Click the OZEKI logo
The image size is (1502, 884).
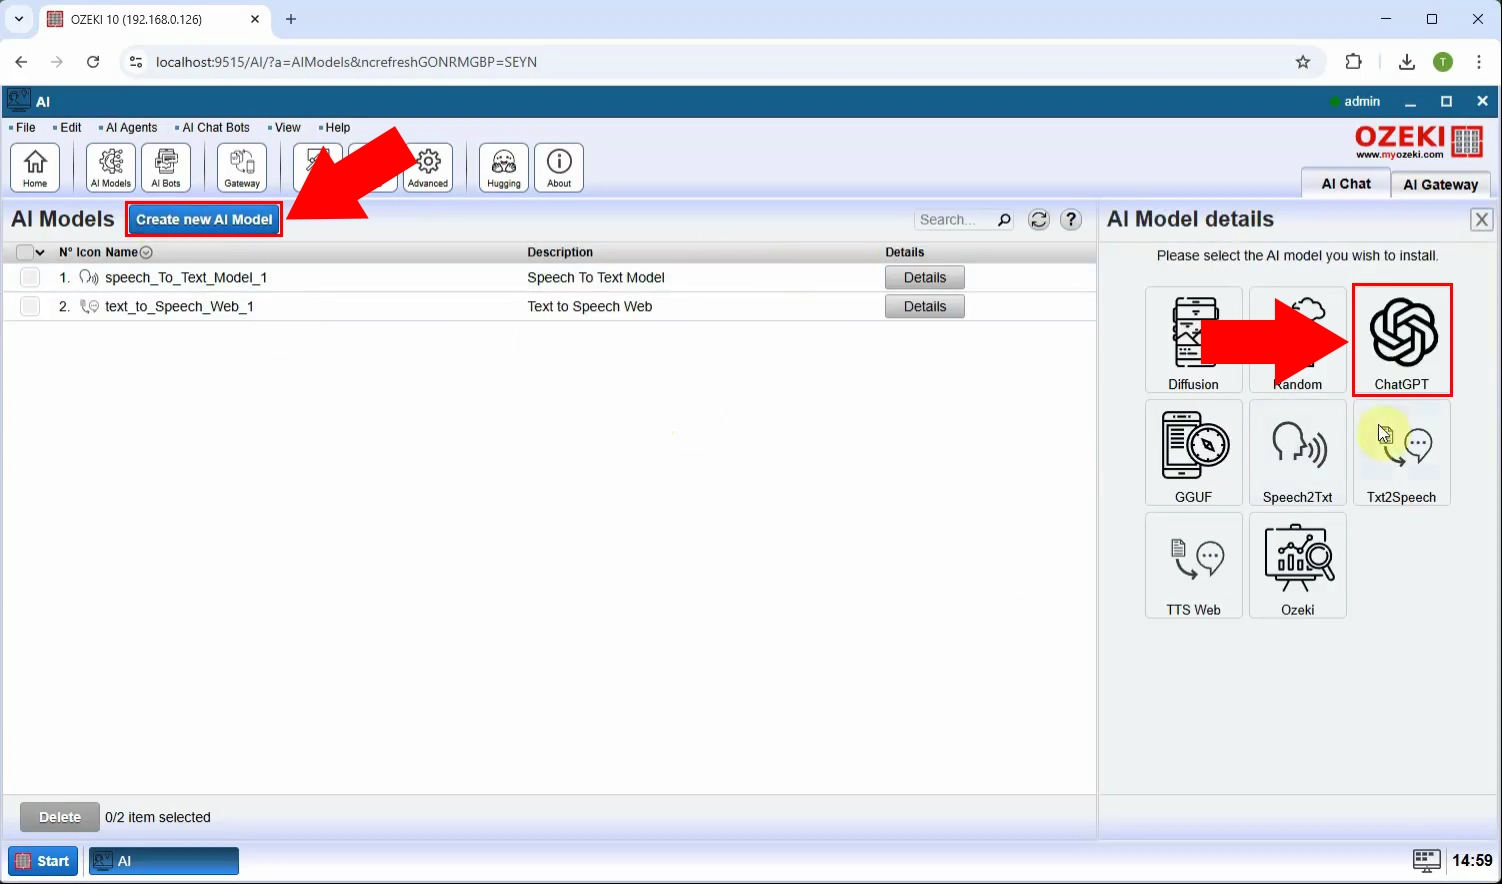click(1418, 142)
